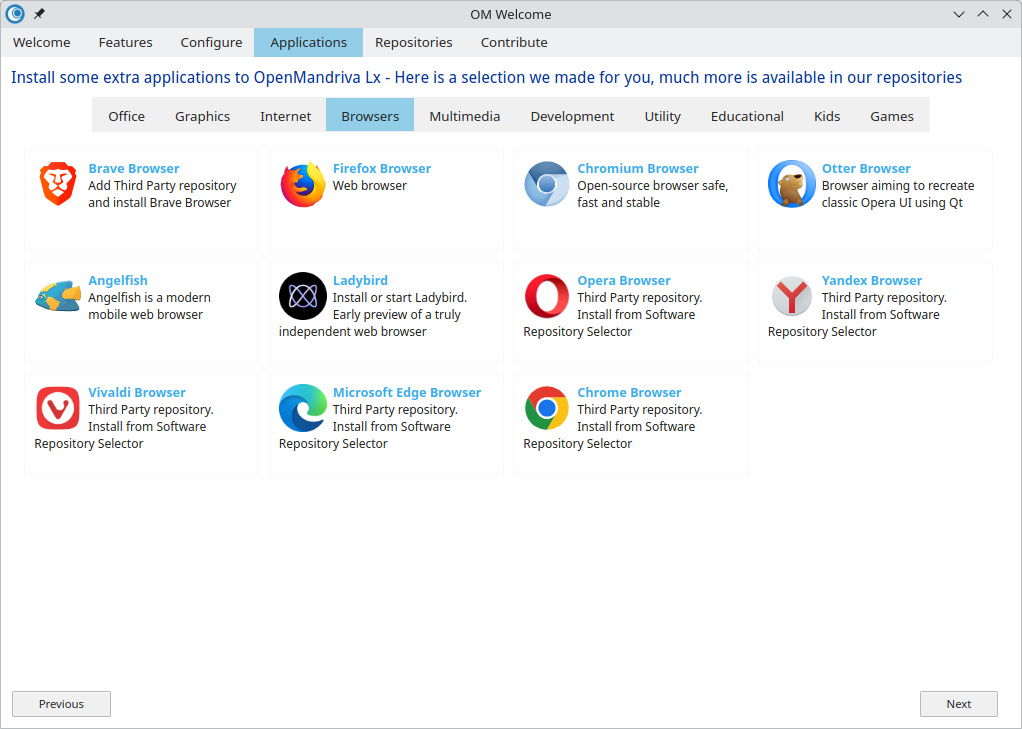The height and width of the screenshot is (729, 1022).
Task: Click the Next button
Action: 959,704
